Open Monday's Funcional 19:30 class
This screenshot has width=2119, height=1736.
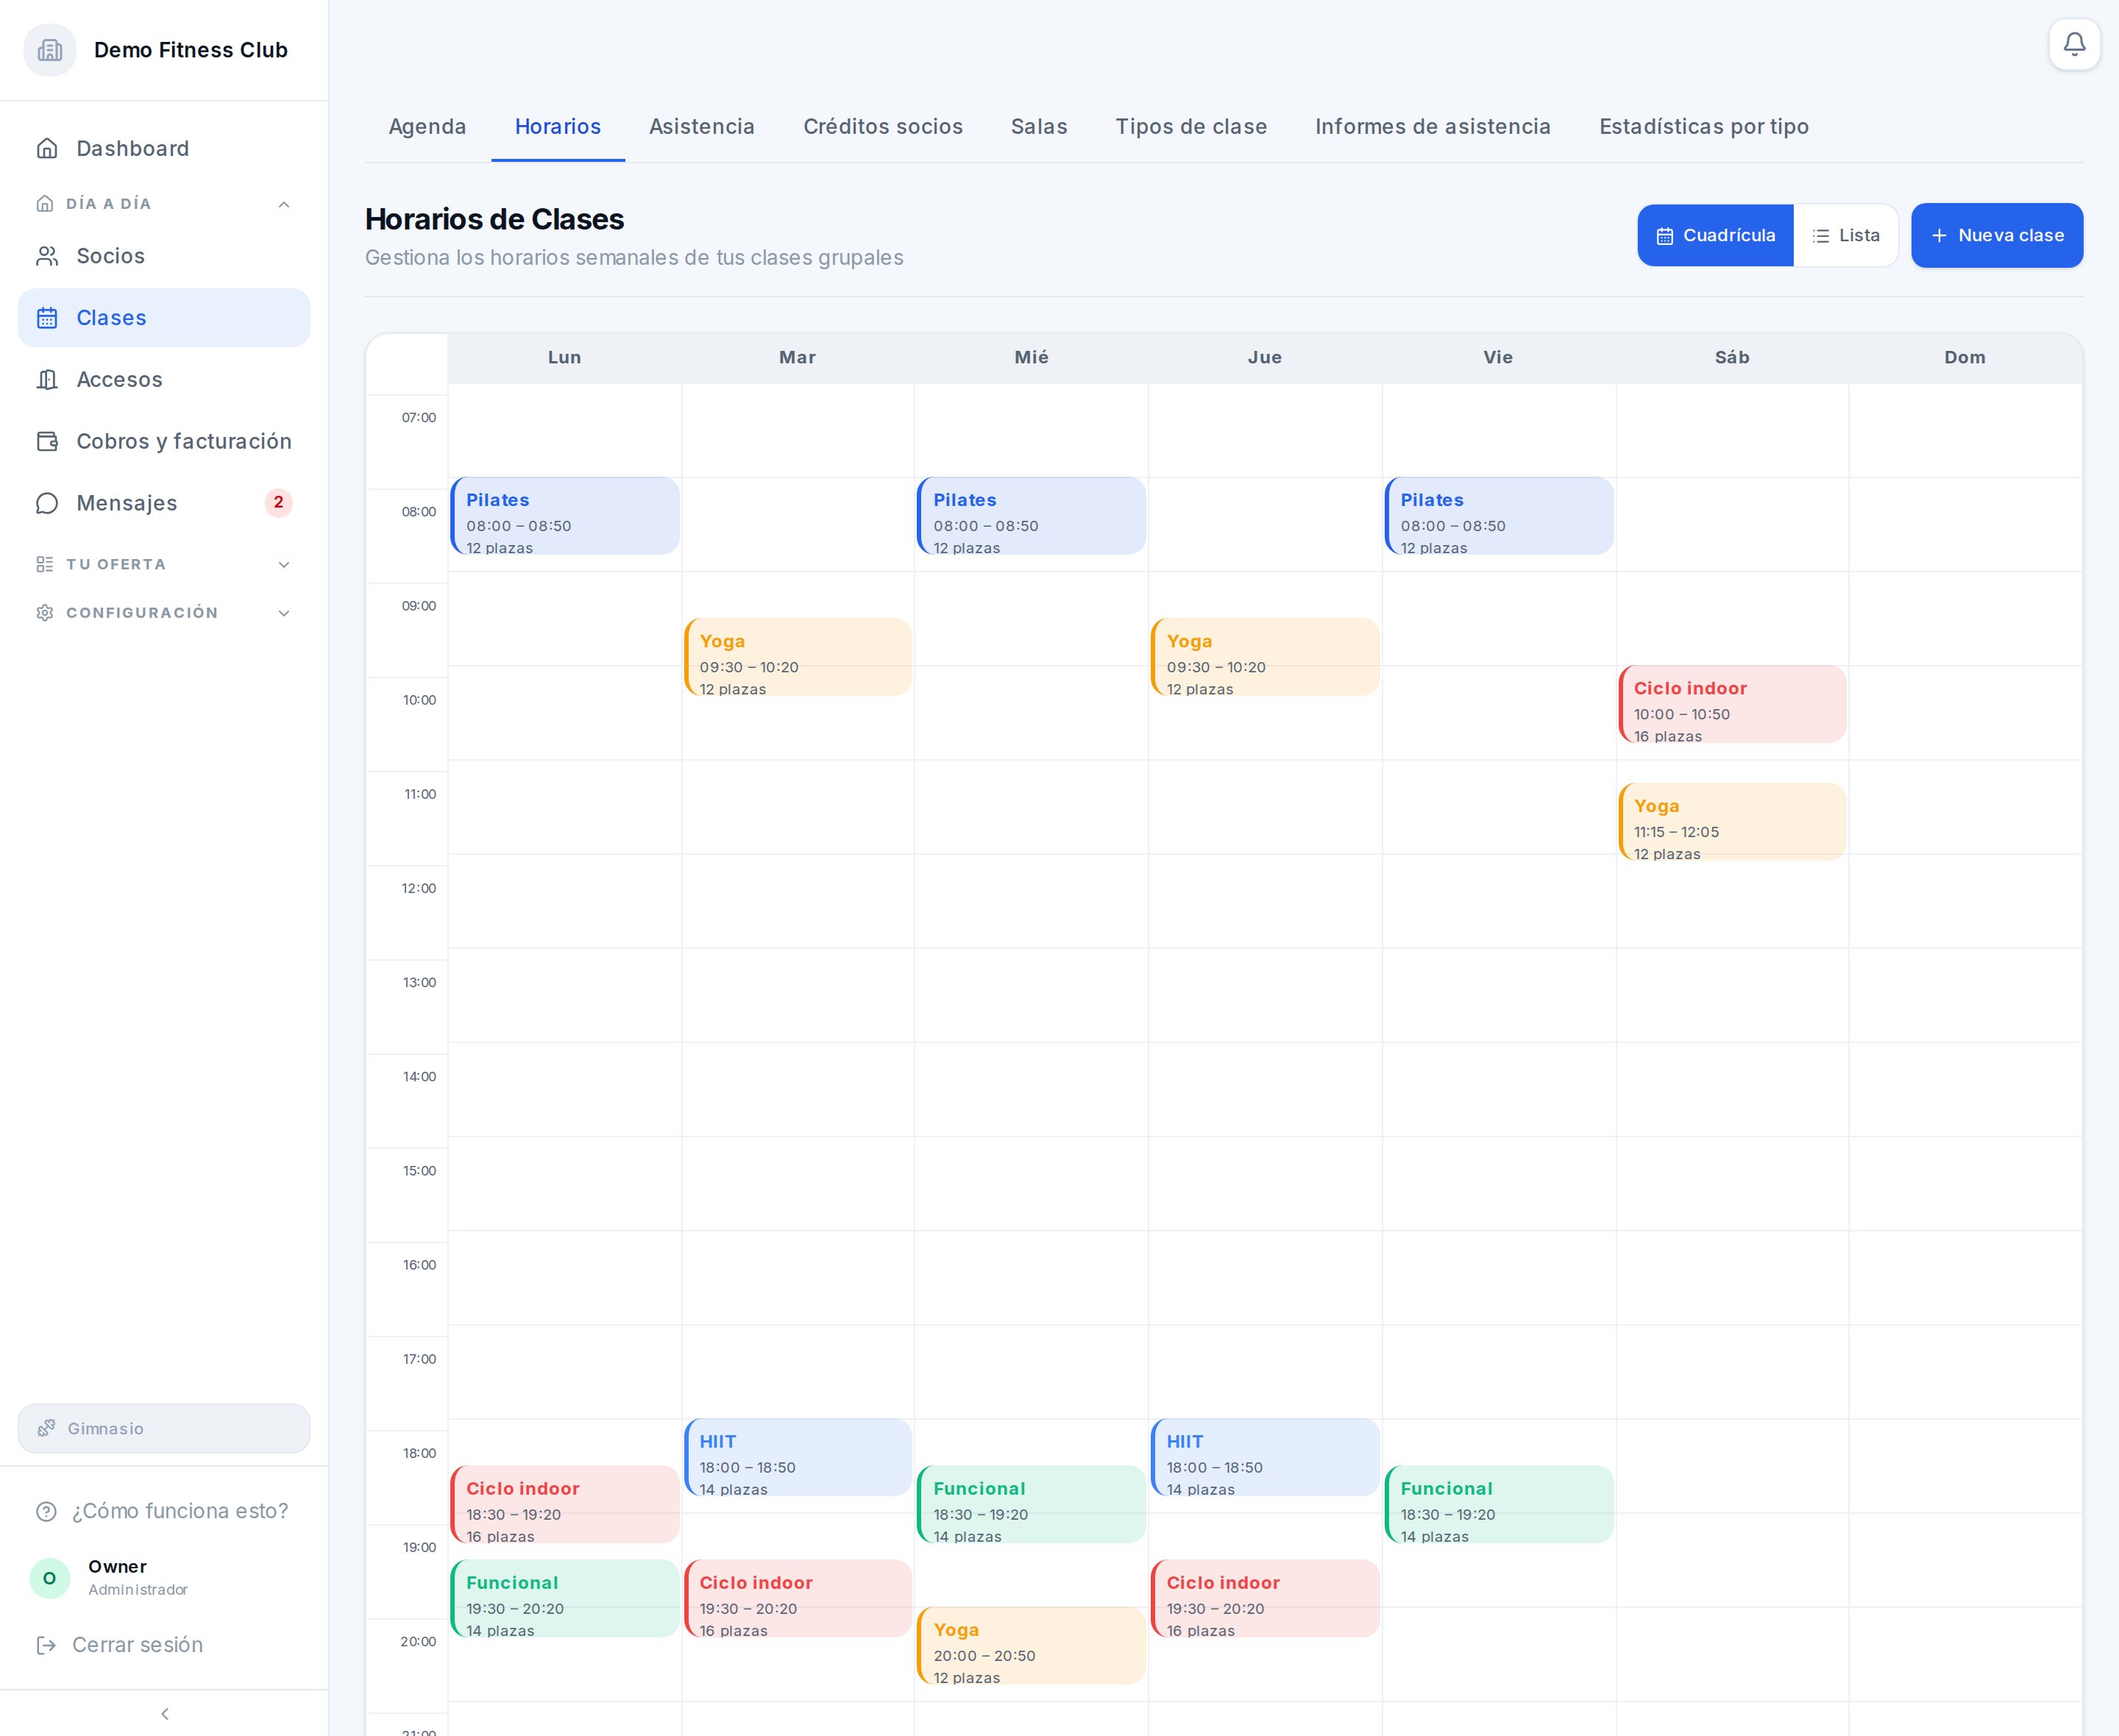(x=565, y=1598)
